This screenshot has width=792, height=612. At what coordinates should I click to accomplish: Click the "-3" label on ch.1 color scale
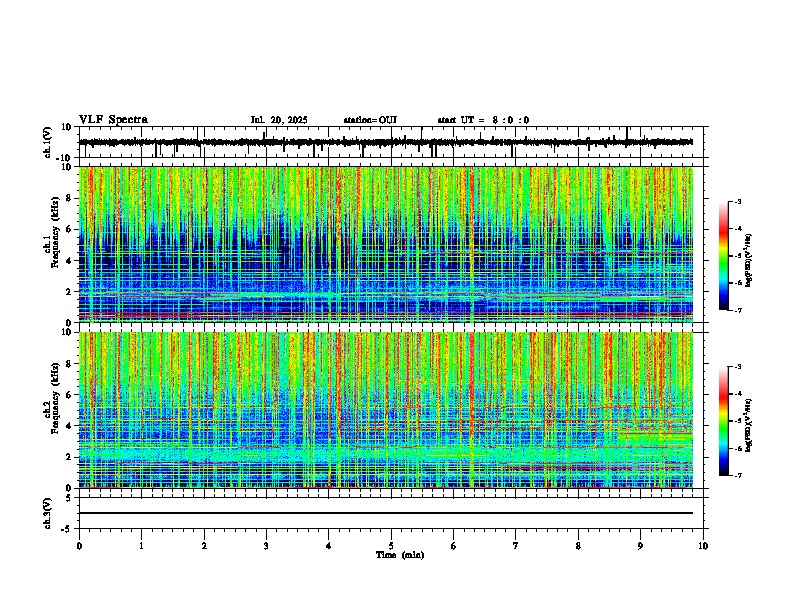click(x=737, y=202)
